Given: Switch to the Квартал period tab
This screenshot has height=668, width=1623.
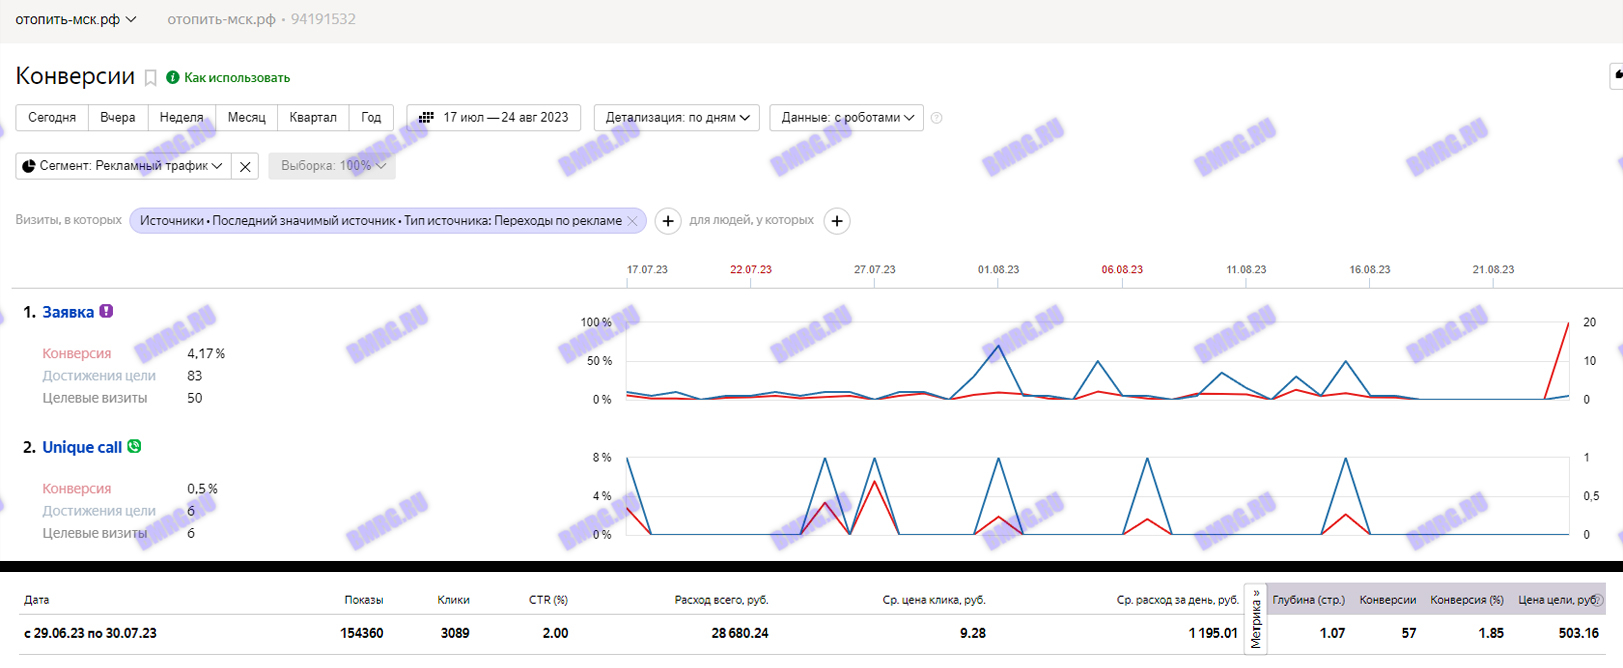Looking at the screenshot, I should pos(313,117).
